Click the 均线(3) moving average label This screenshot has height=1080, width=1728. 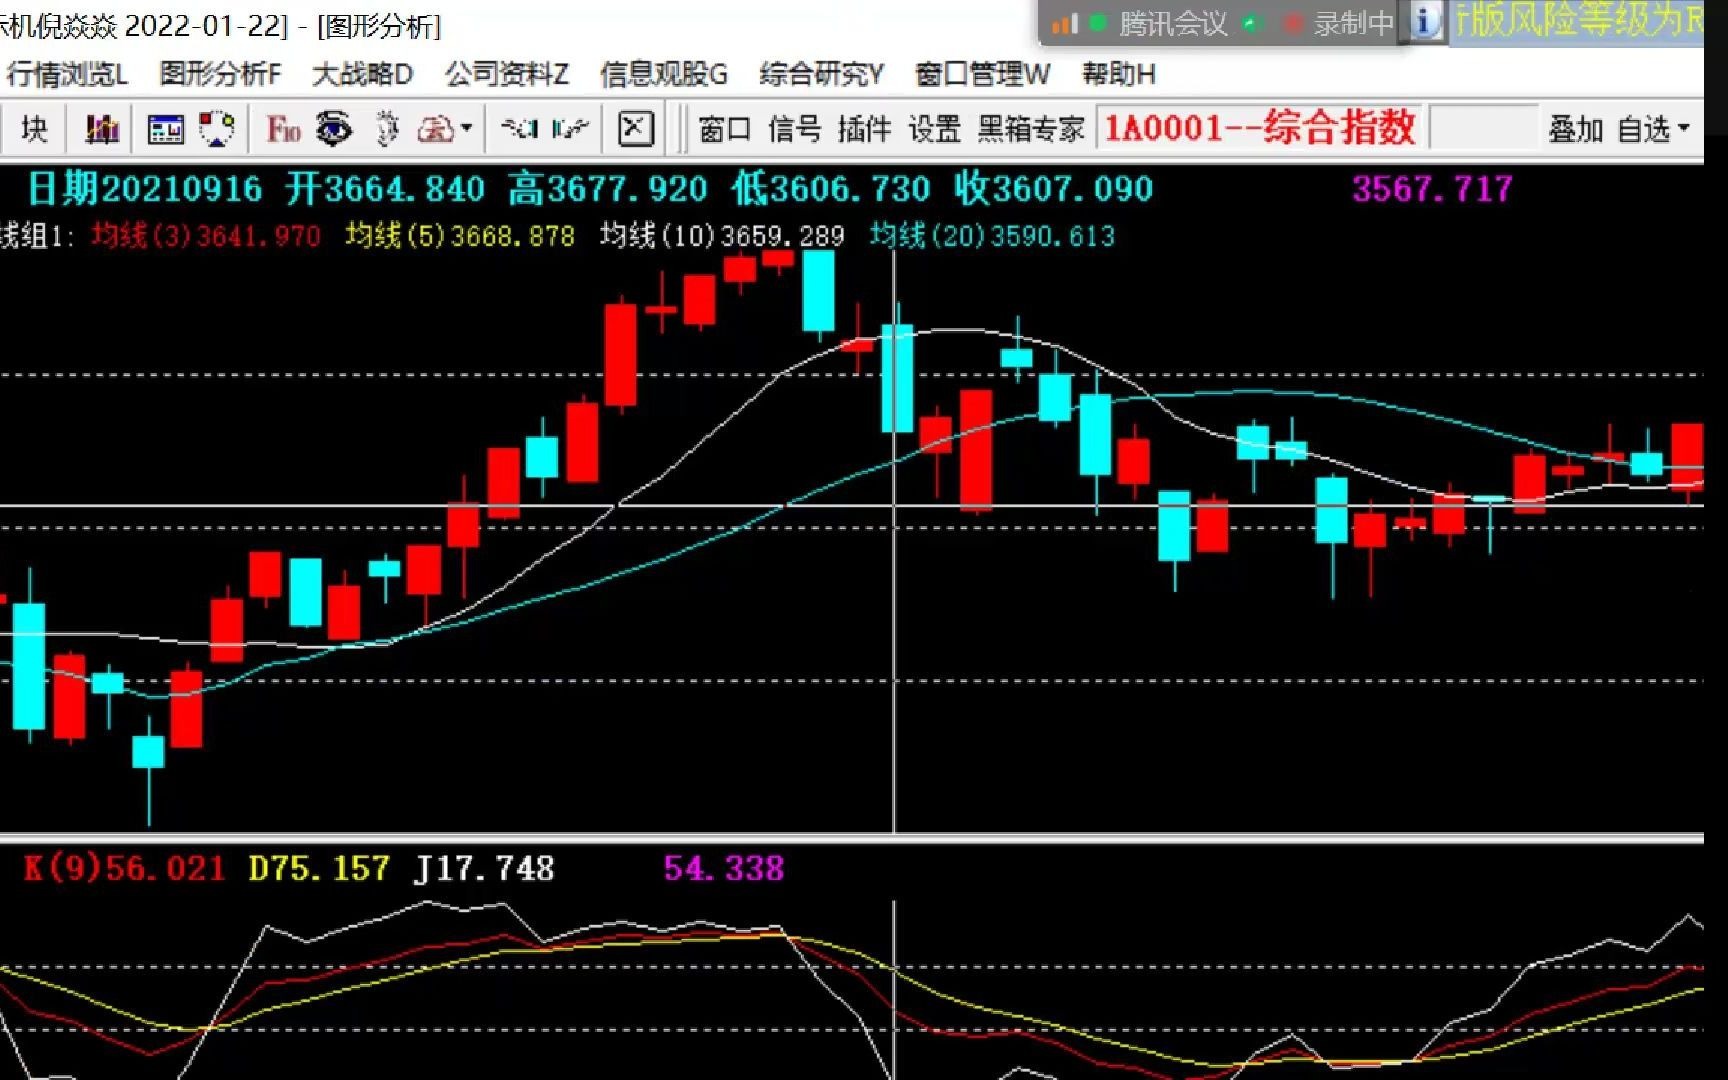pyautogui.click(x=205, y=236)
